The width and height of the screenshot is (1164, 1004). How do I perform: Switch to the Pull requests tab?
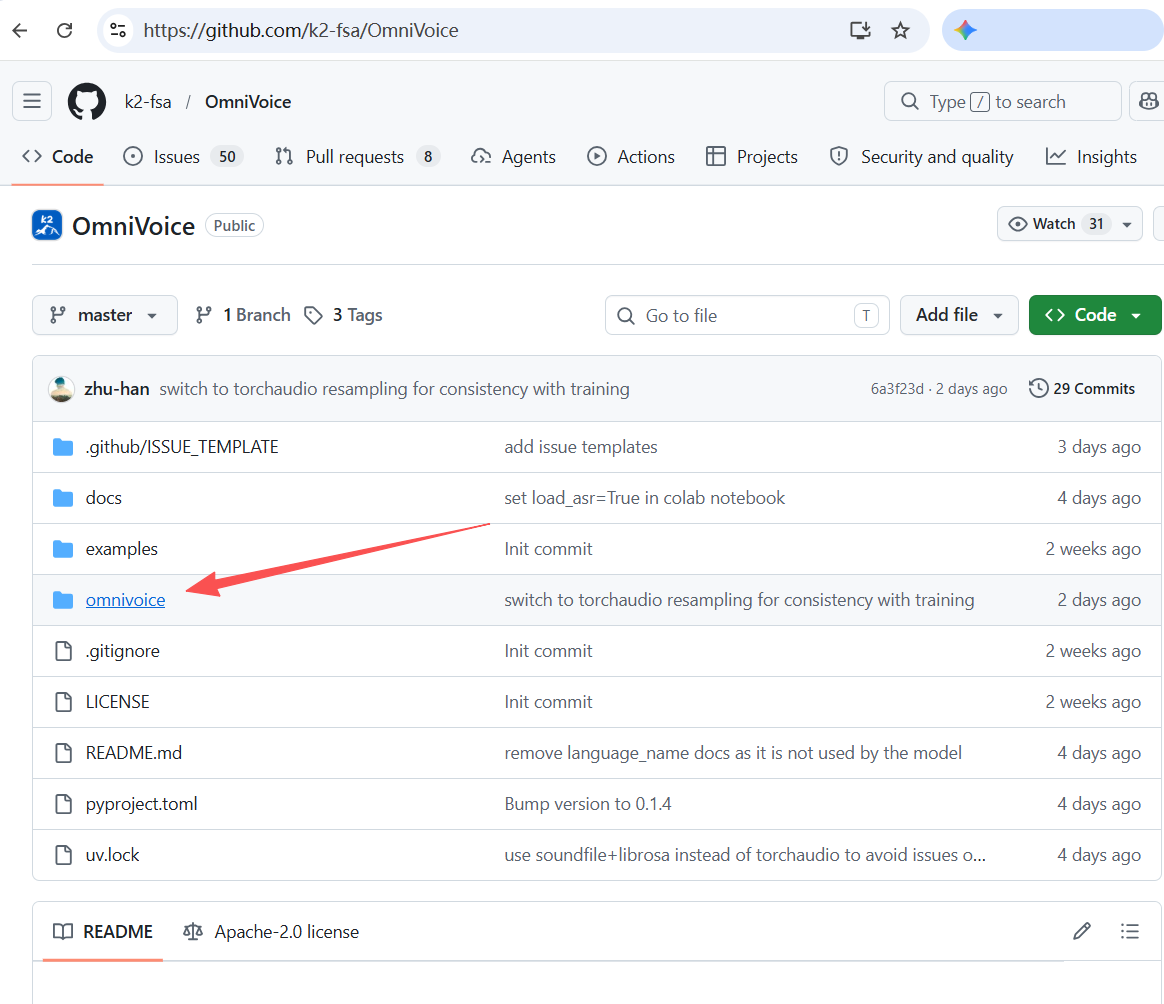click(x=355, y=157)
